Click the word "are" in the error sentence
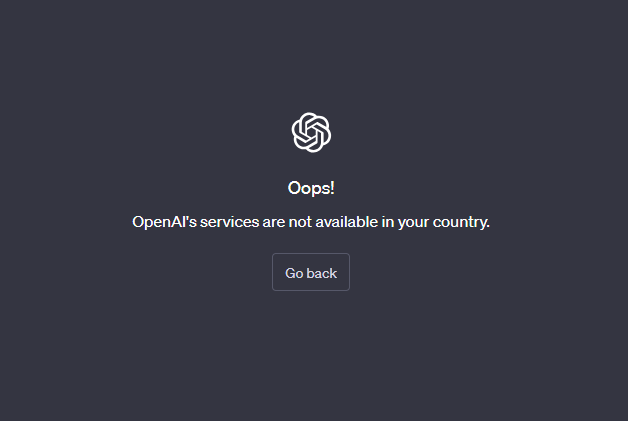Screen dimensions: 628x421 coord(274,223)
